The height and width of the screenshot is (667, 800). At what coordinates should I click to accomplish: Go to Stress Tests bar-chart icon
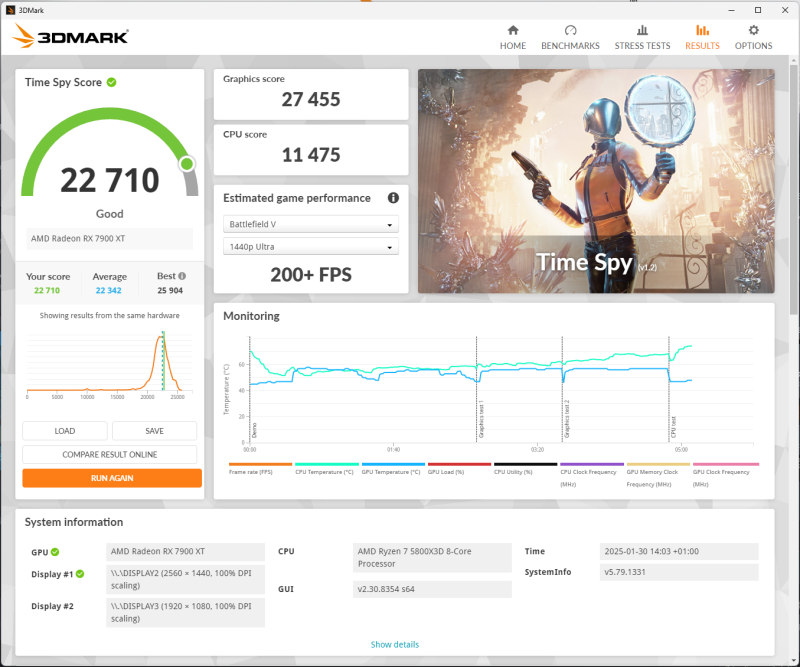coord(642,30)
